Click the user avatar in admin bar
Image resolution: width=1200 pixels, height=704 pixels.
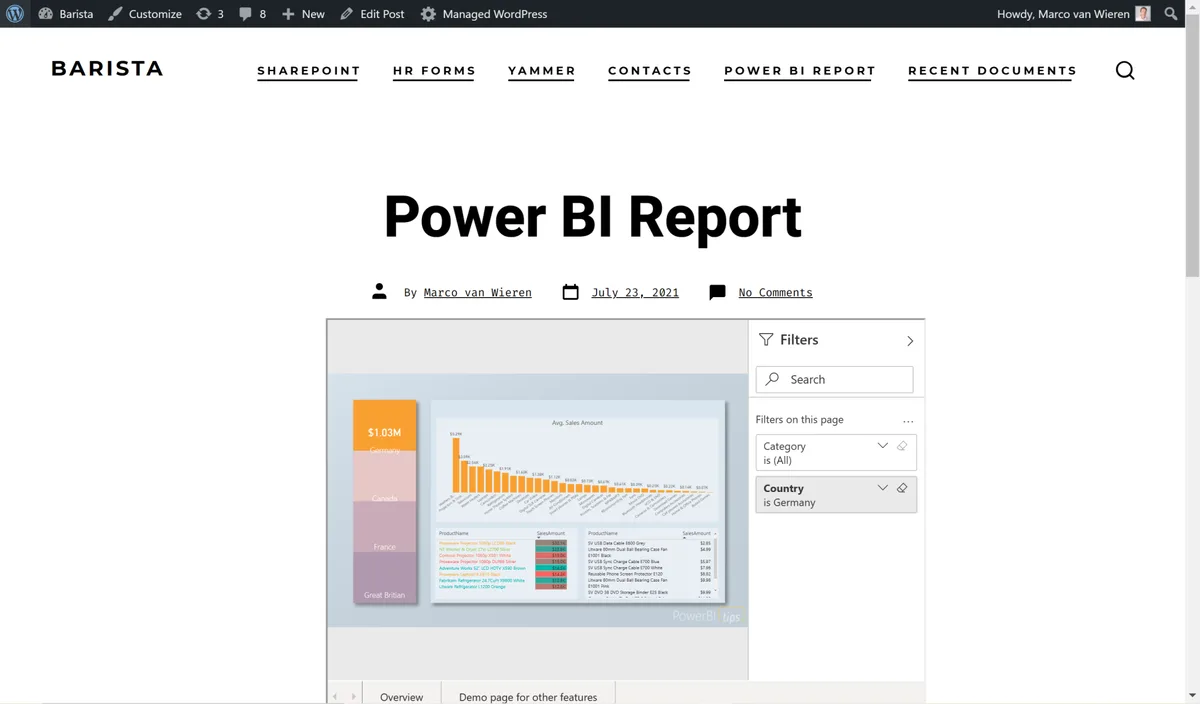point(1143,14)
